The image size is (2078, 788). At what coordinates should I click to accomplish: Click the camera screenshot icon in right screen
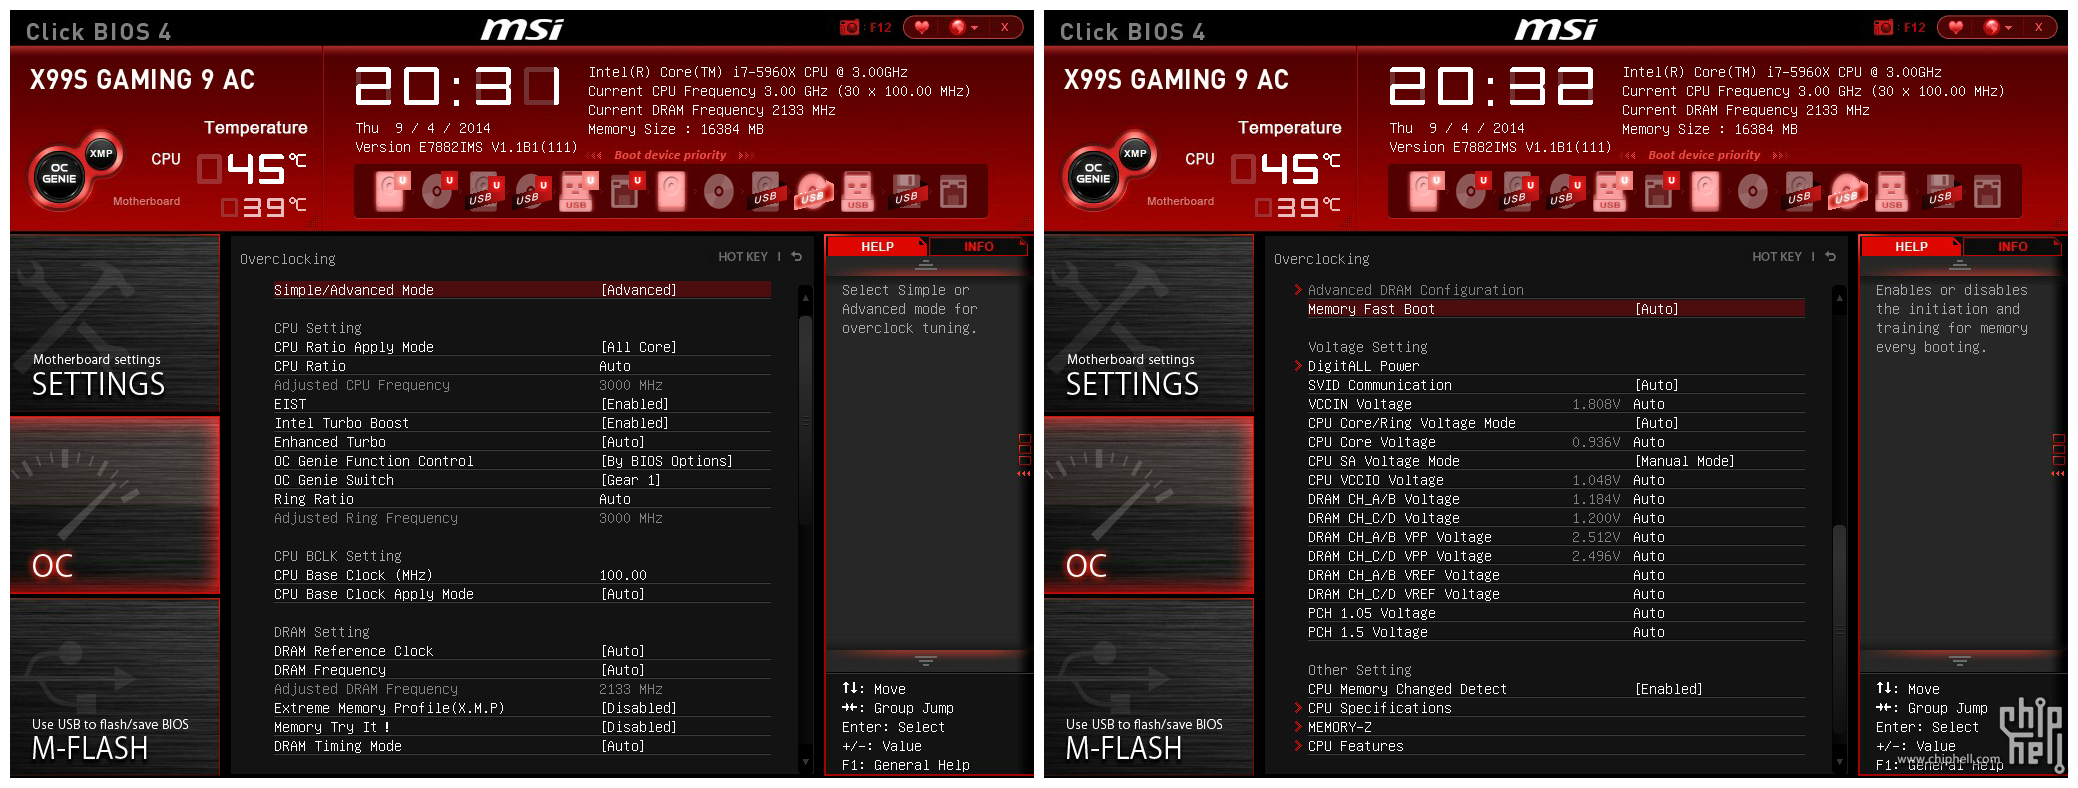(x=1884, y=27)
